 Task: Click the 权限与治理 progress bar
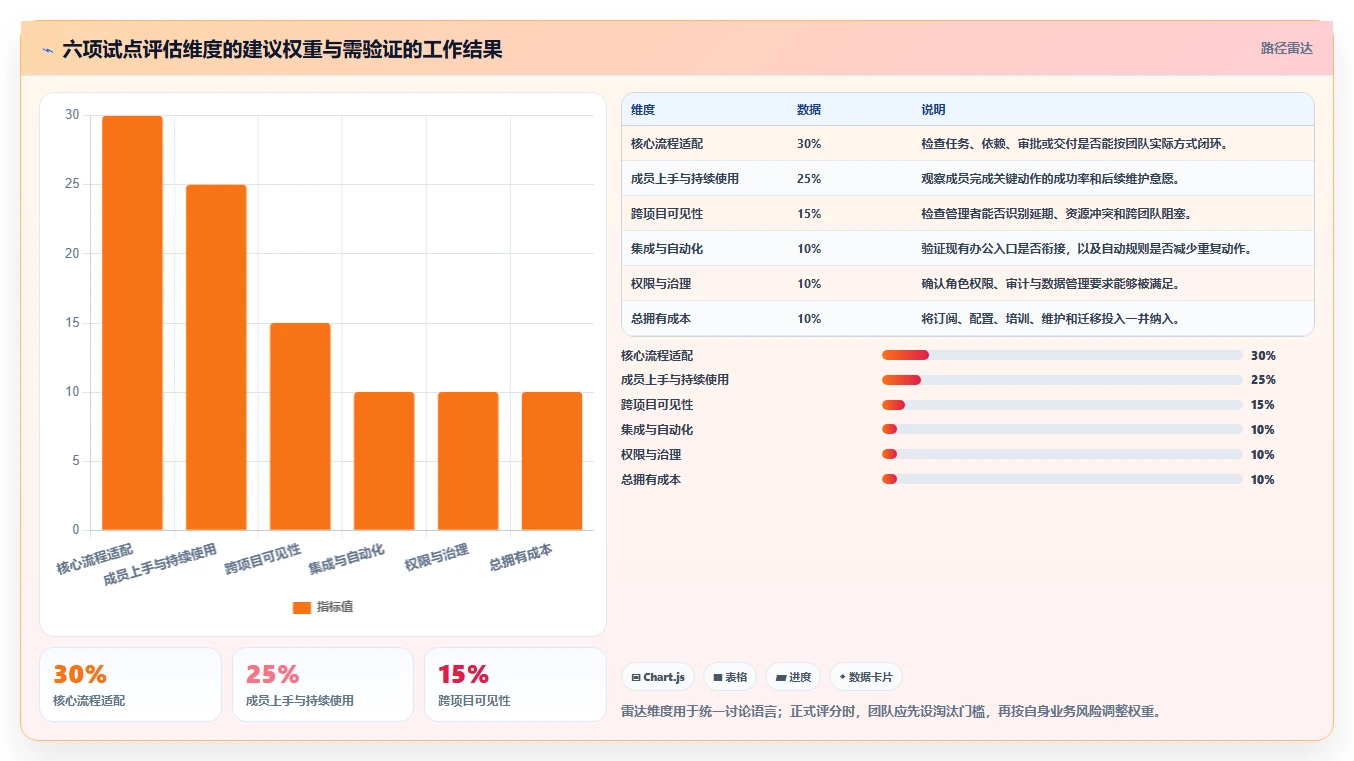click(1062, 455)
